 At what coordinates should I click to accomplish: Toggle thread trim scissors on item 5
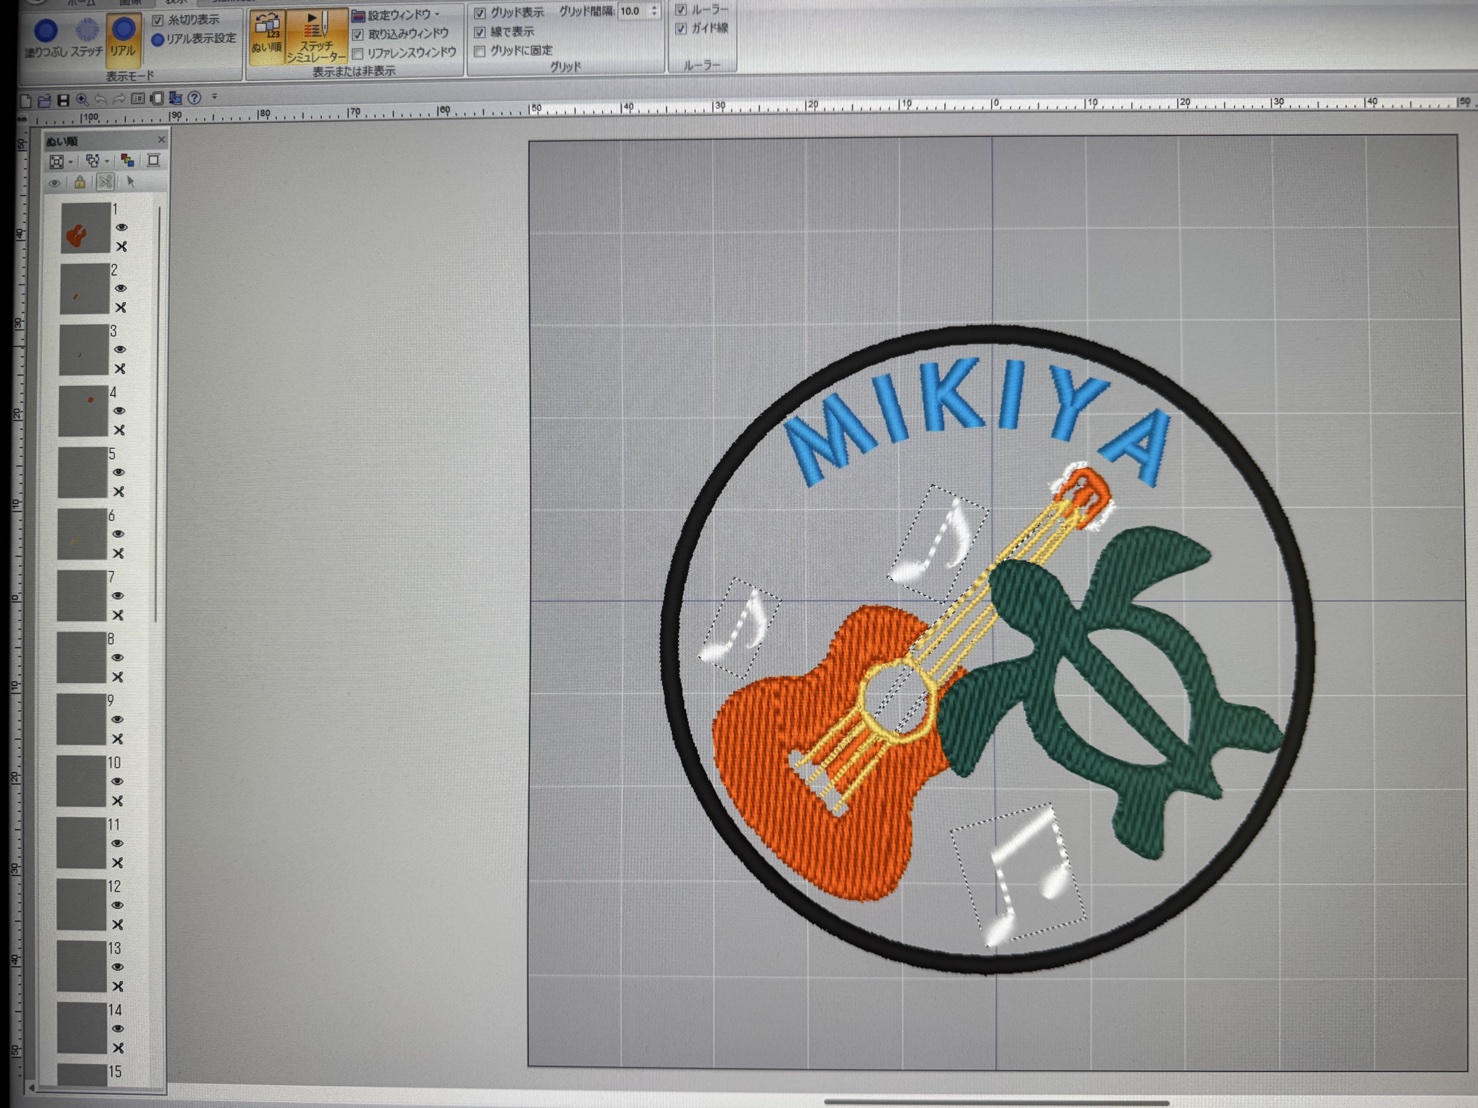click(119, 492)
